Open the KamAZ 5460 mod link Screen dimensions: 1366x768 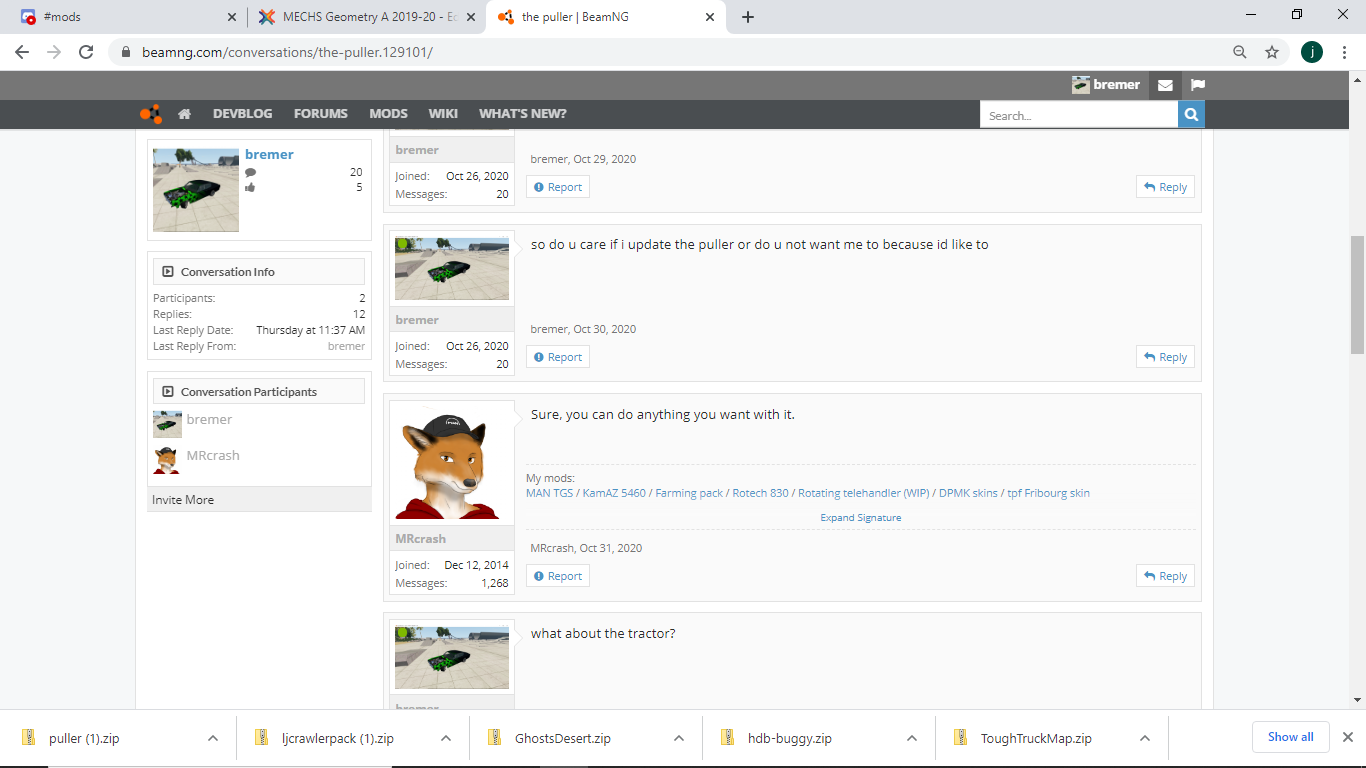(x=614, y=493)
